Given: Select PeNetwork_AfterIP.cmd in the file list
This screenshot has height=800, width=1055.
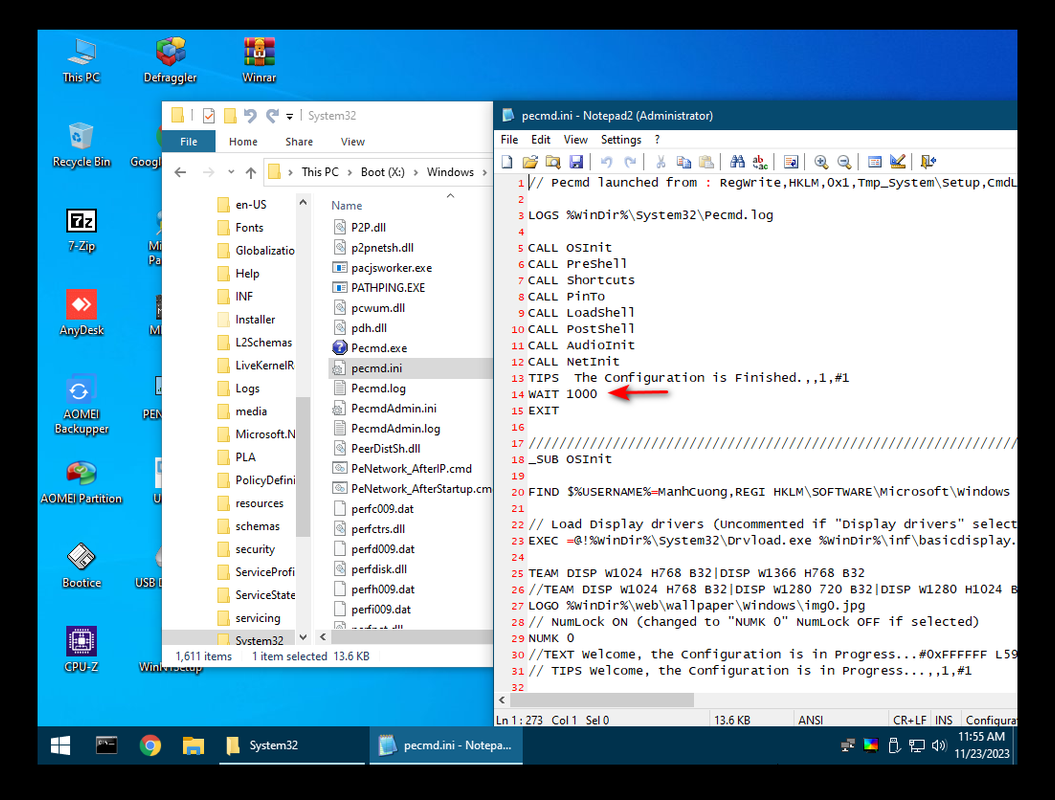Looking at the screenshot, I should pos(411,469).
